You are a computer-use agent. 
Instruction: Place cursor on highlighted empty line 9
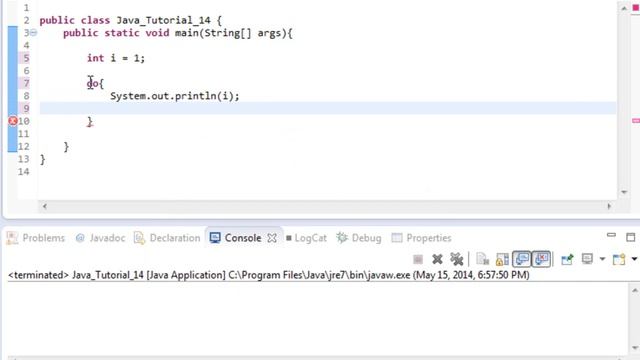click(x=328, y=109)
